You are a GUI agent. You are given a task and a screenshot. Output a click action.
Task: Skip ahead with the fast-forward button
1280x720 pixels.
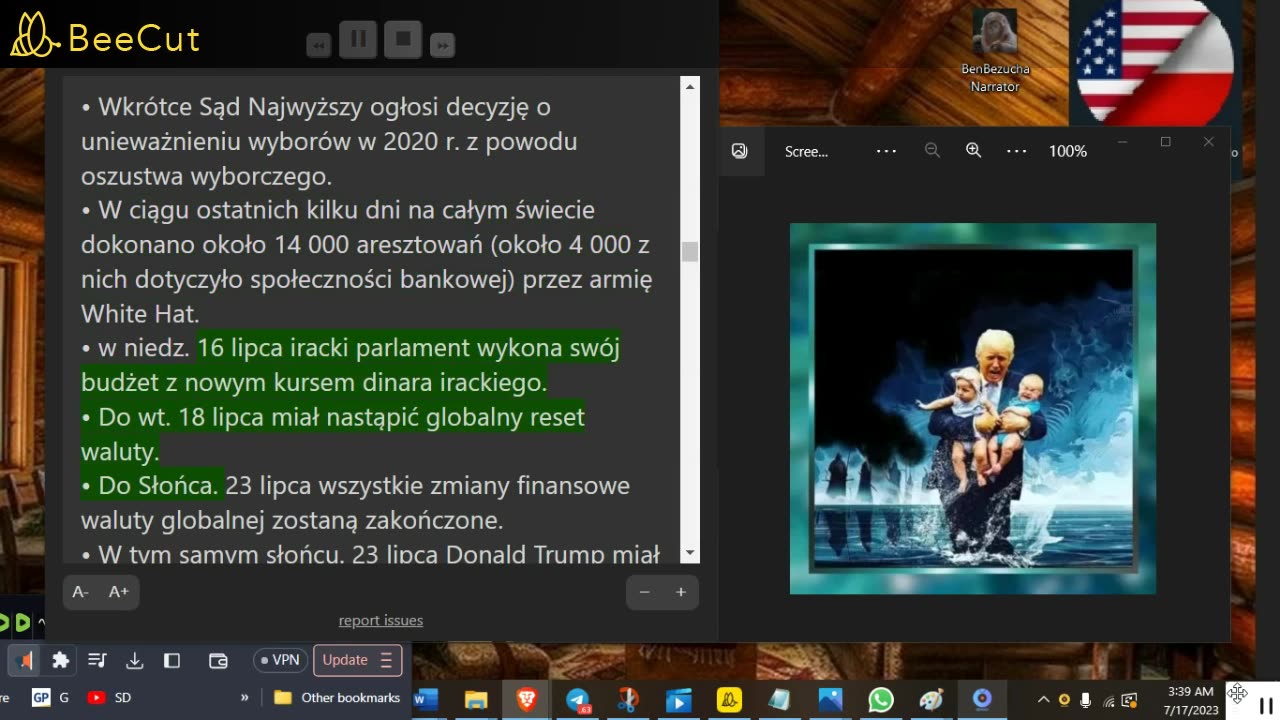click(442, 45)
